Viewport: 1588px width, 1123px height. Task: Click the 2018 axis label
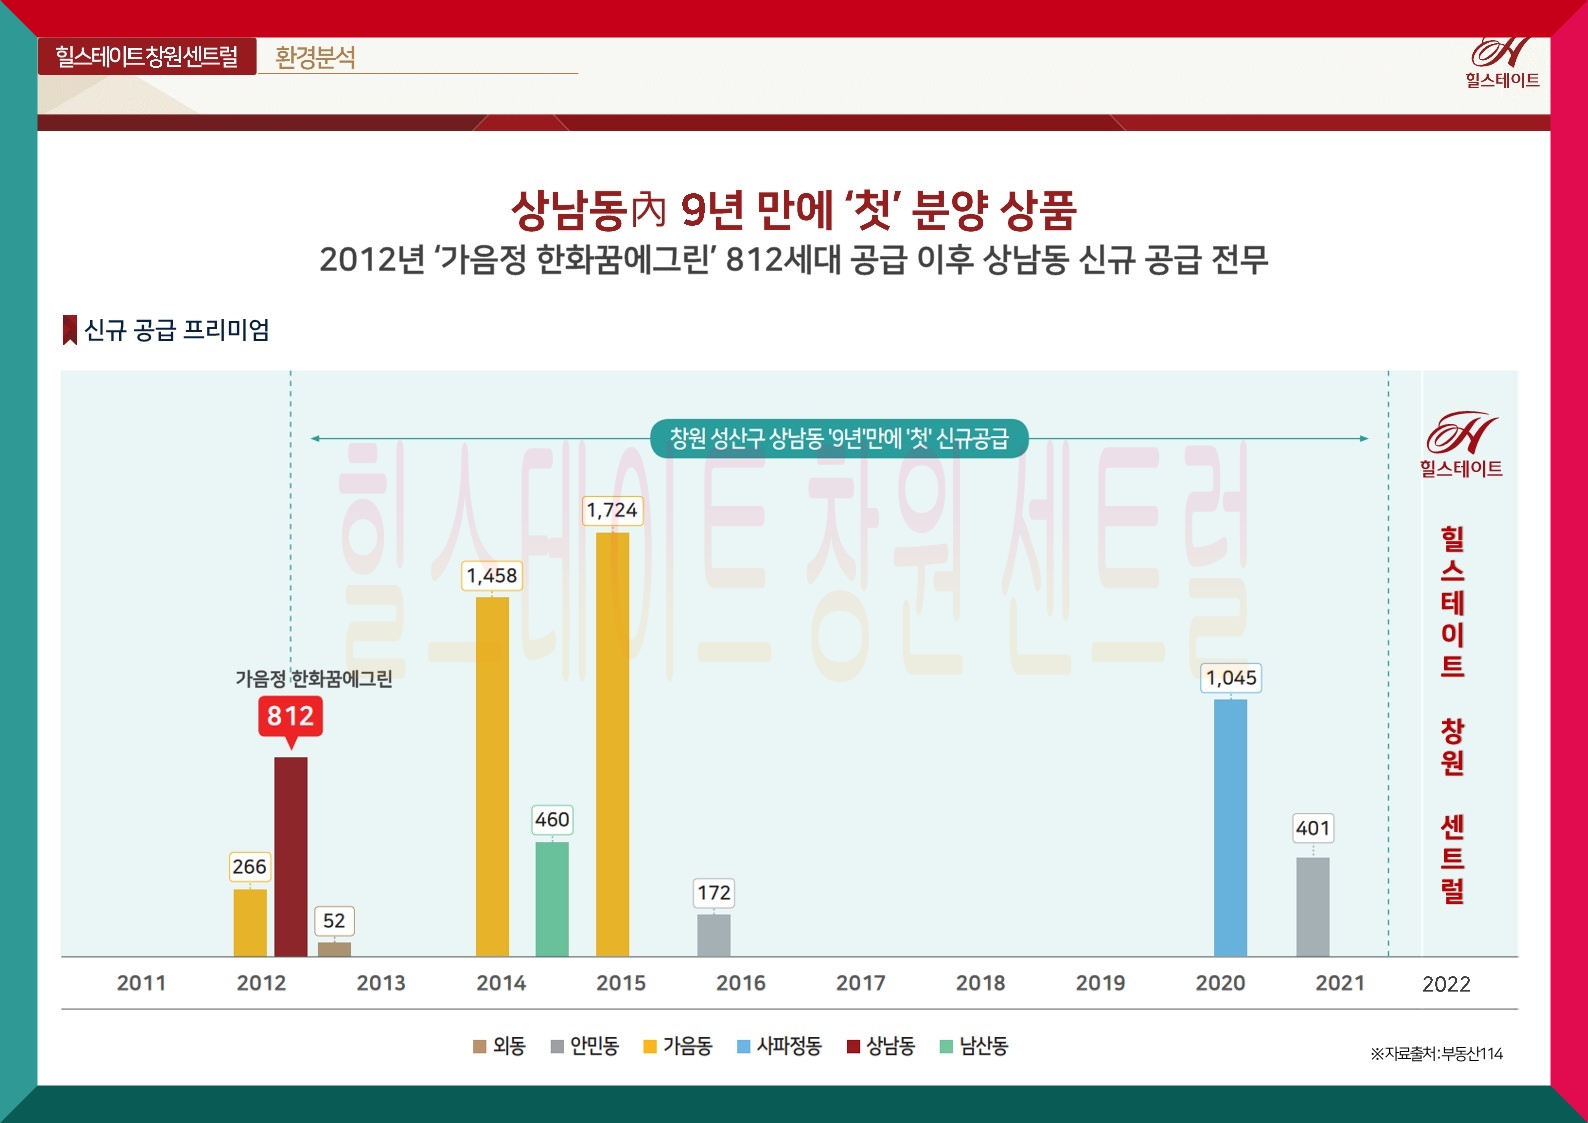[981, 983]
